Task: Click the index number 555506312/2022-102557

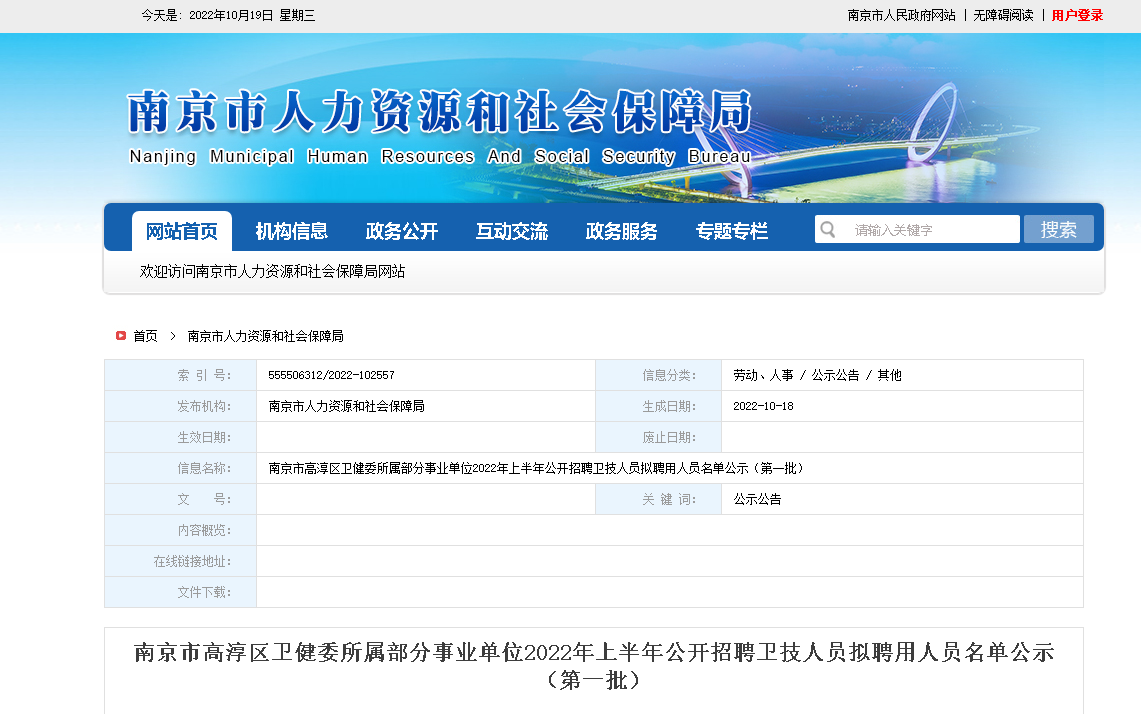Action: 331,375
